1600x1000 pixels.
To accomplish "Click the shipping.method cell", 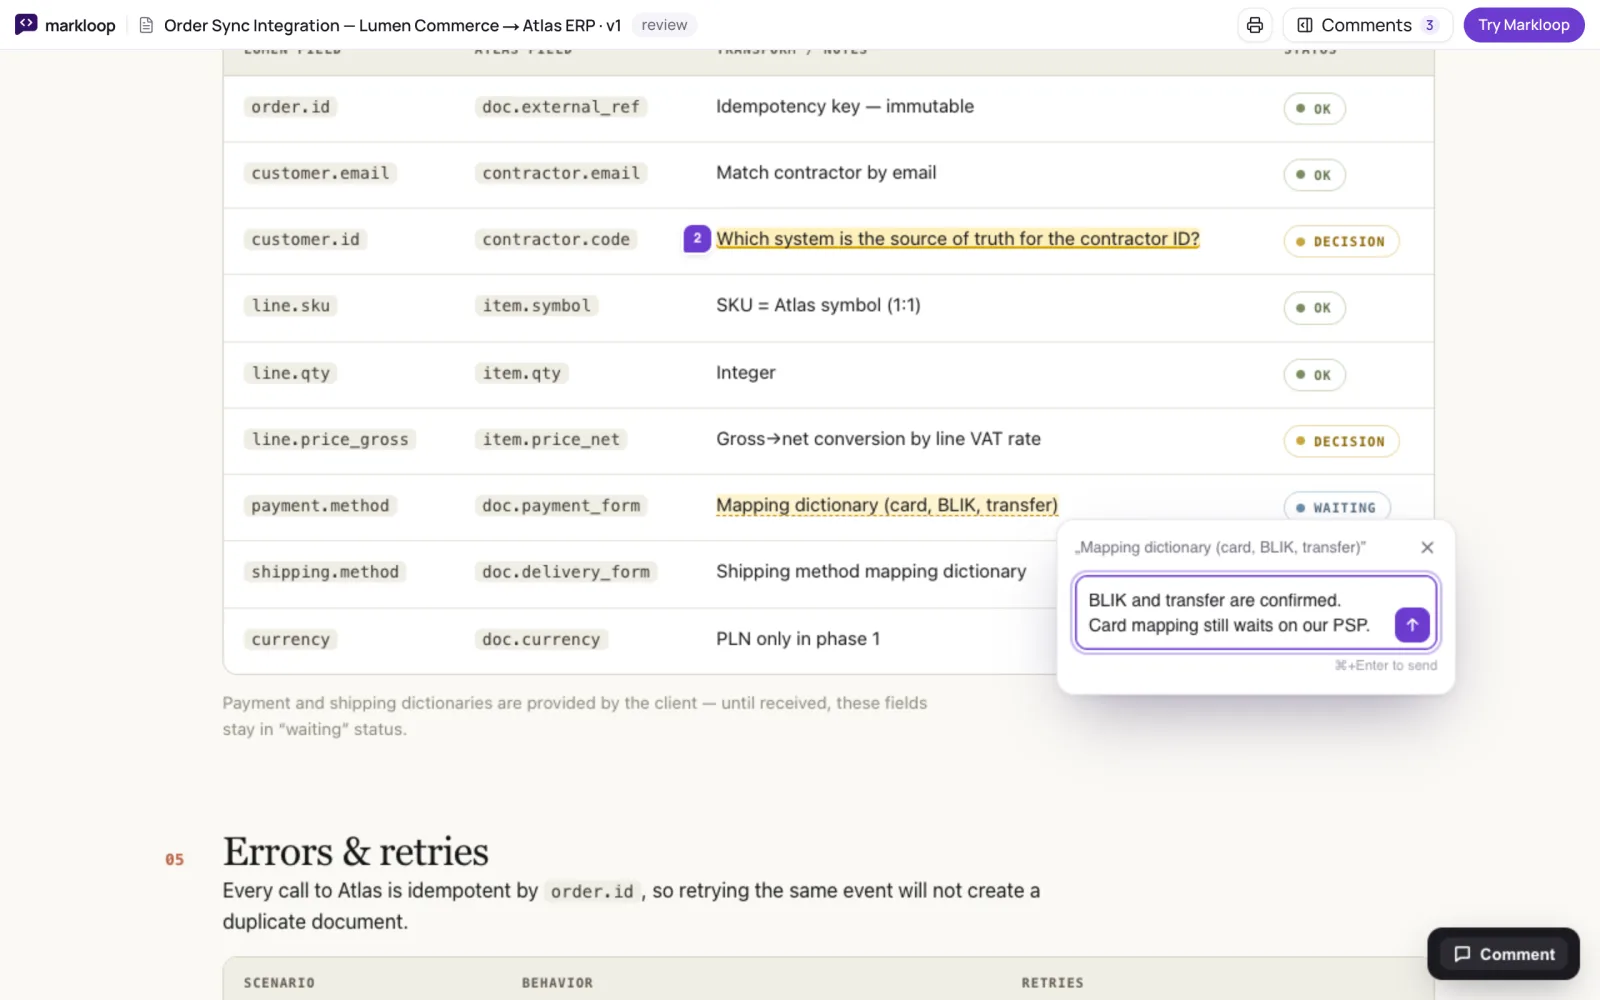I will (325, 572).
